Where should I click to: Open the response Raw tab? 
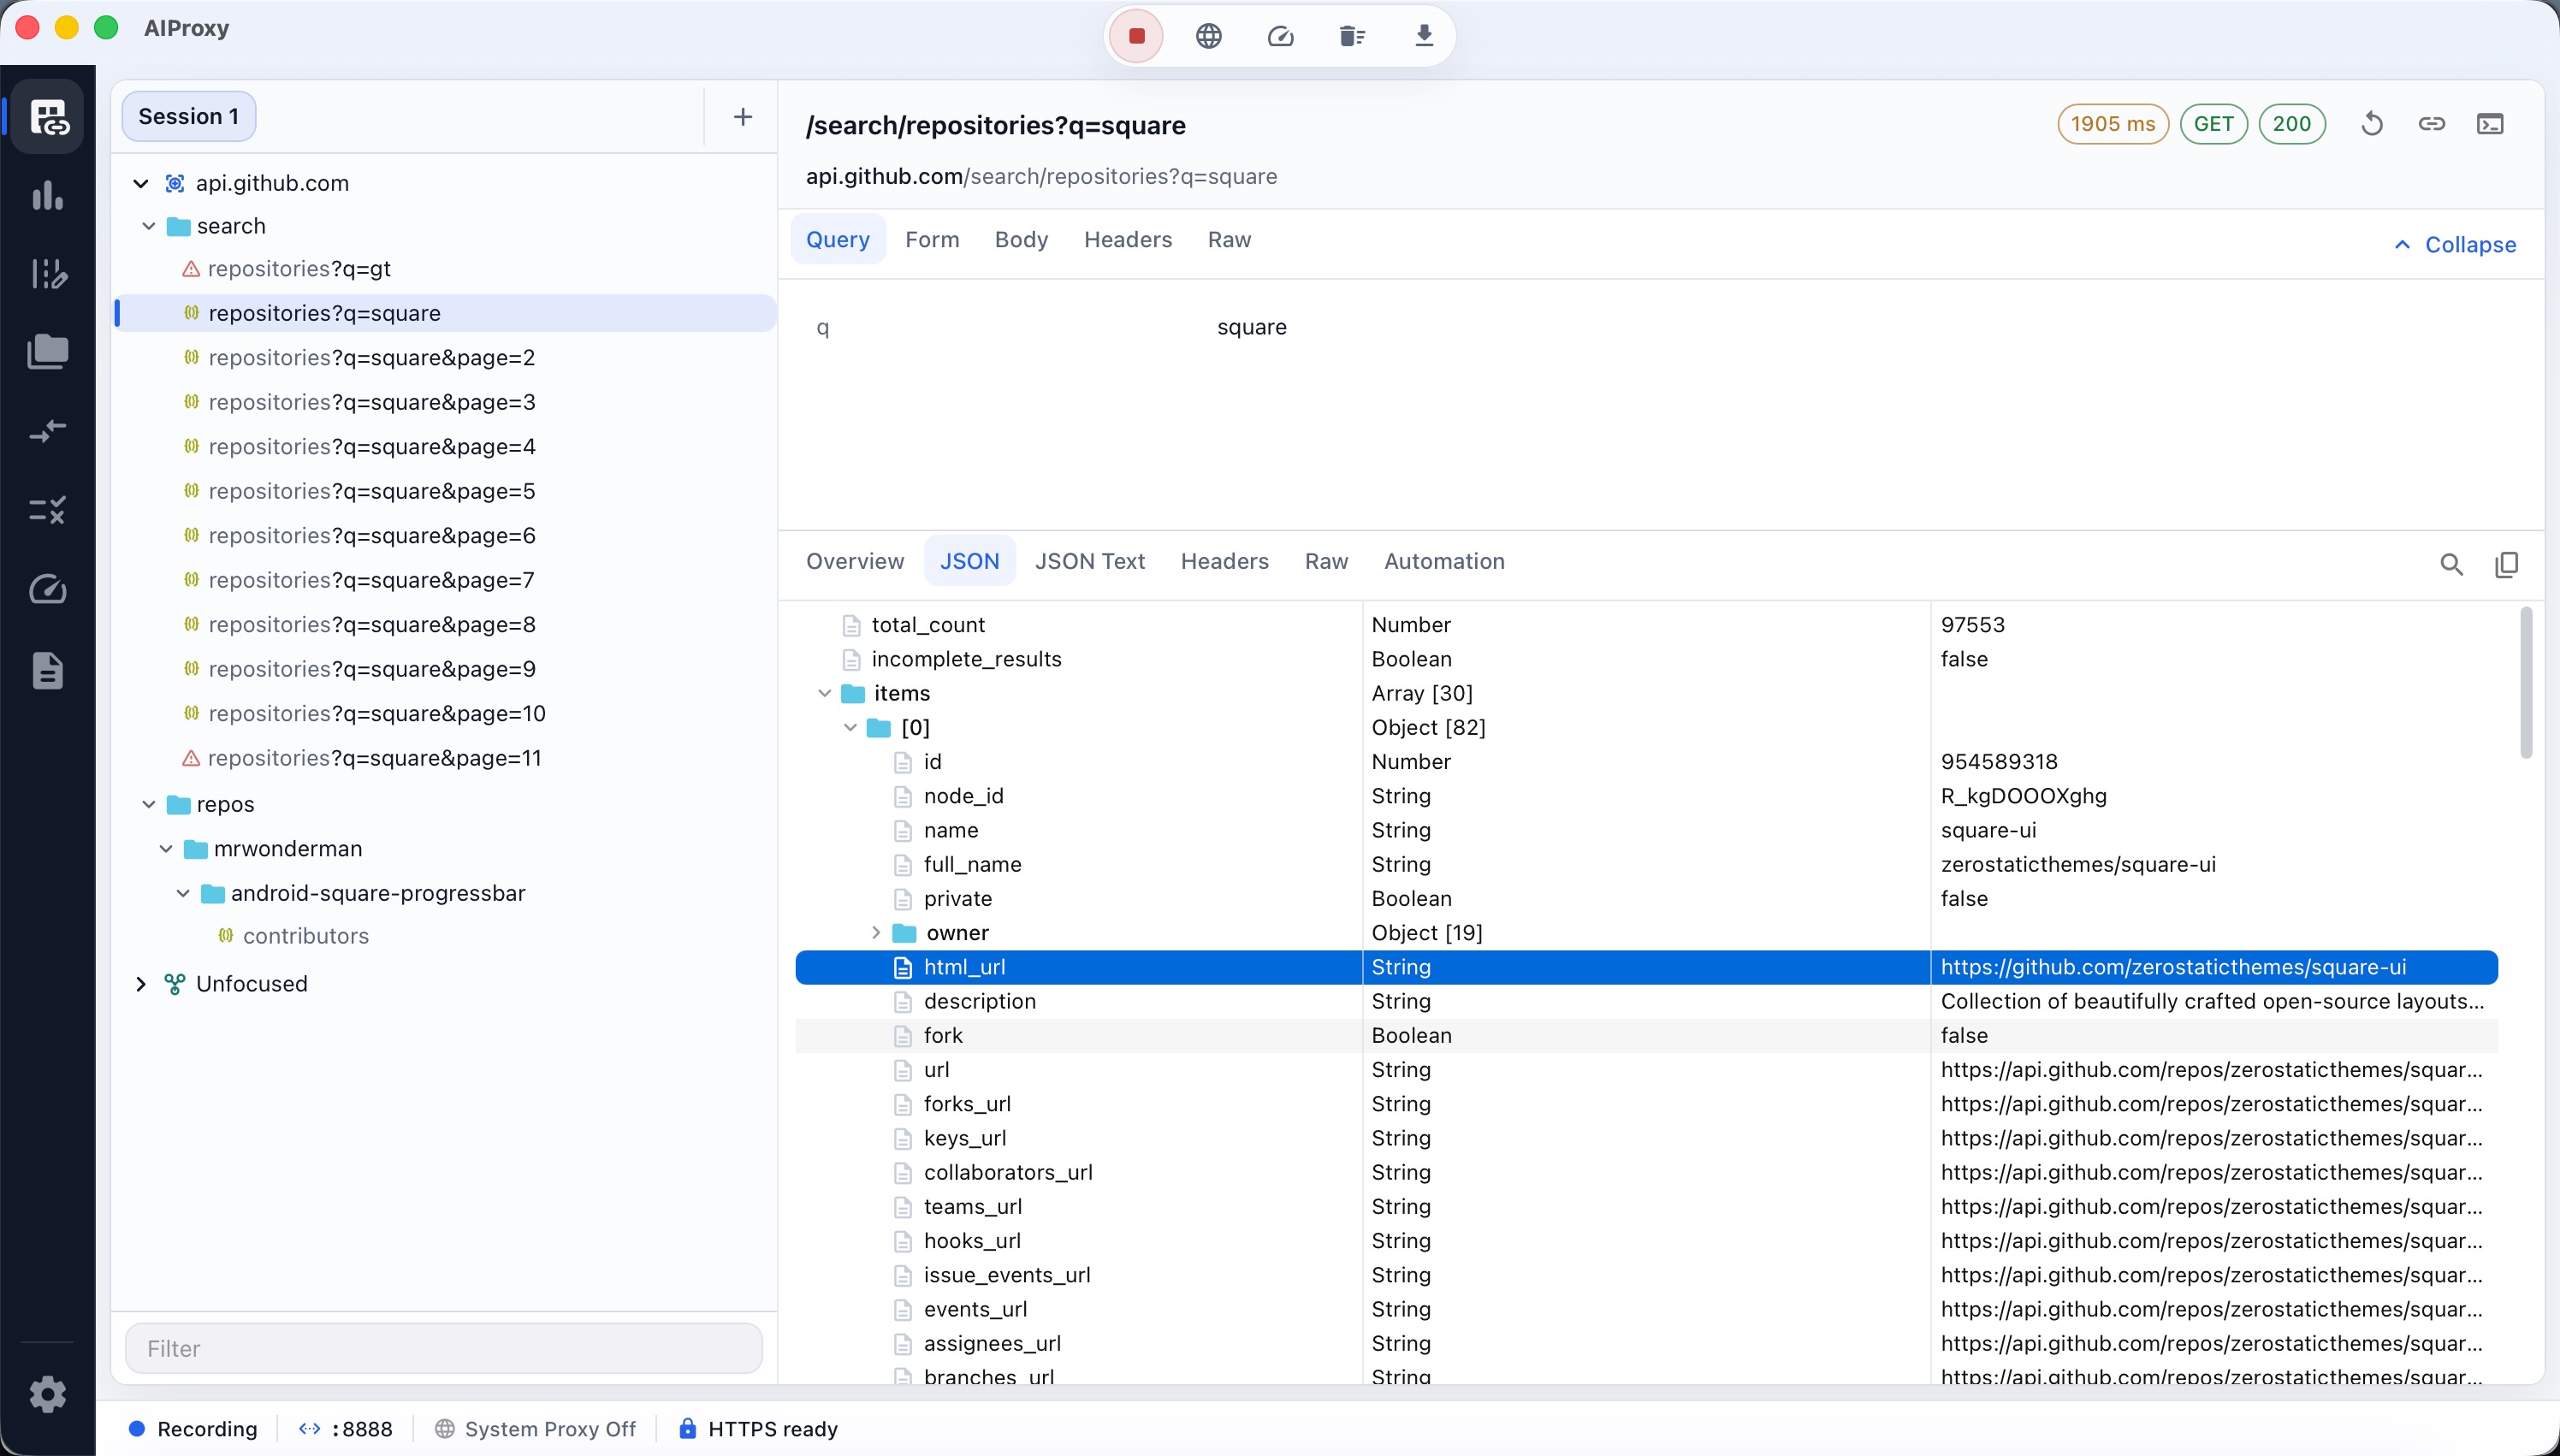pyautogui.click(x=1326, y=562)
